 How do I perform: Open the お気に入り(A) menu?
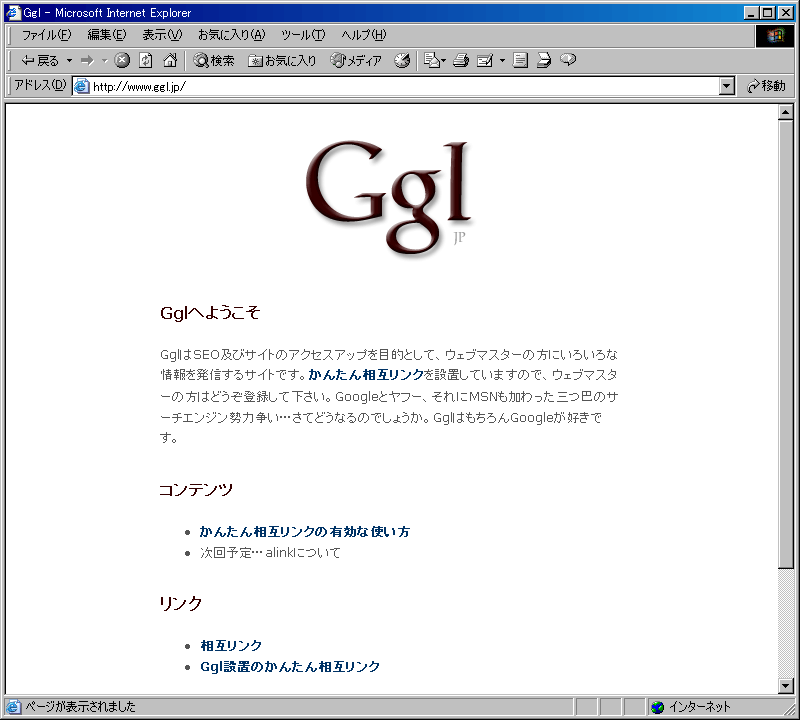tap(231, 35)
